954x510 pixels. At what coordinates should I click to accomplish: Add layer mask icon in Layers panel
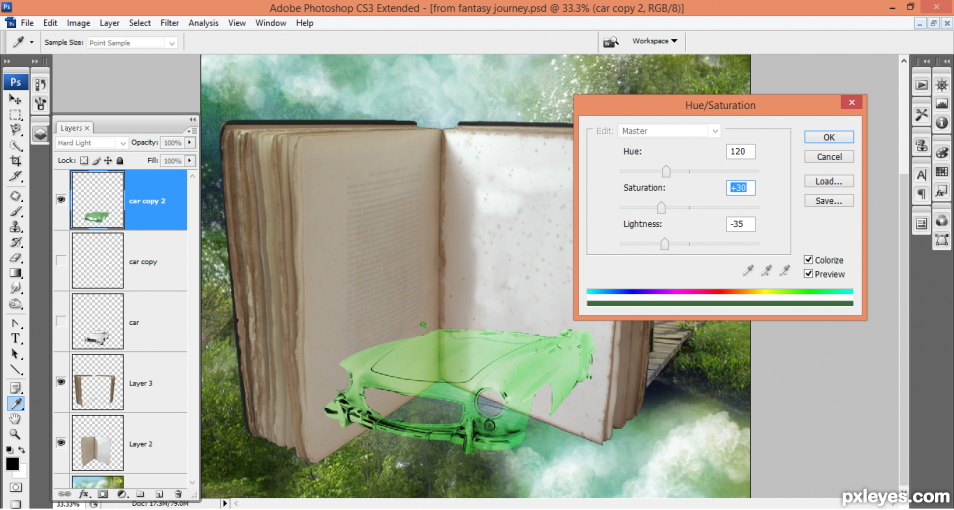[x=103, y=494]
